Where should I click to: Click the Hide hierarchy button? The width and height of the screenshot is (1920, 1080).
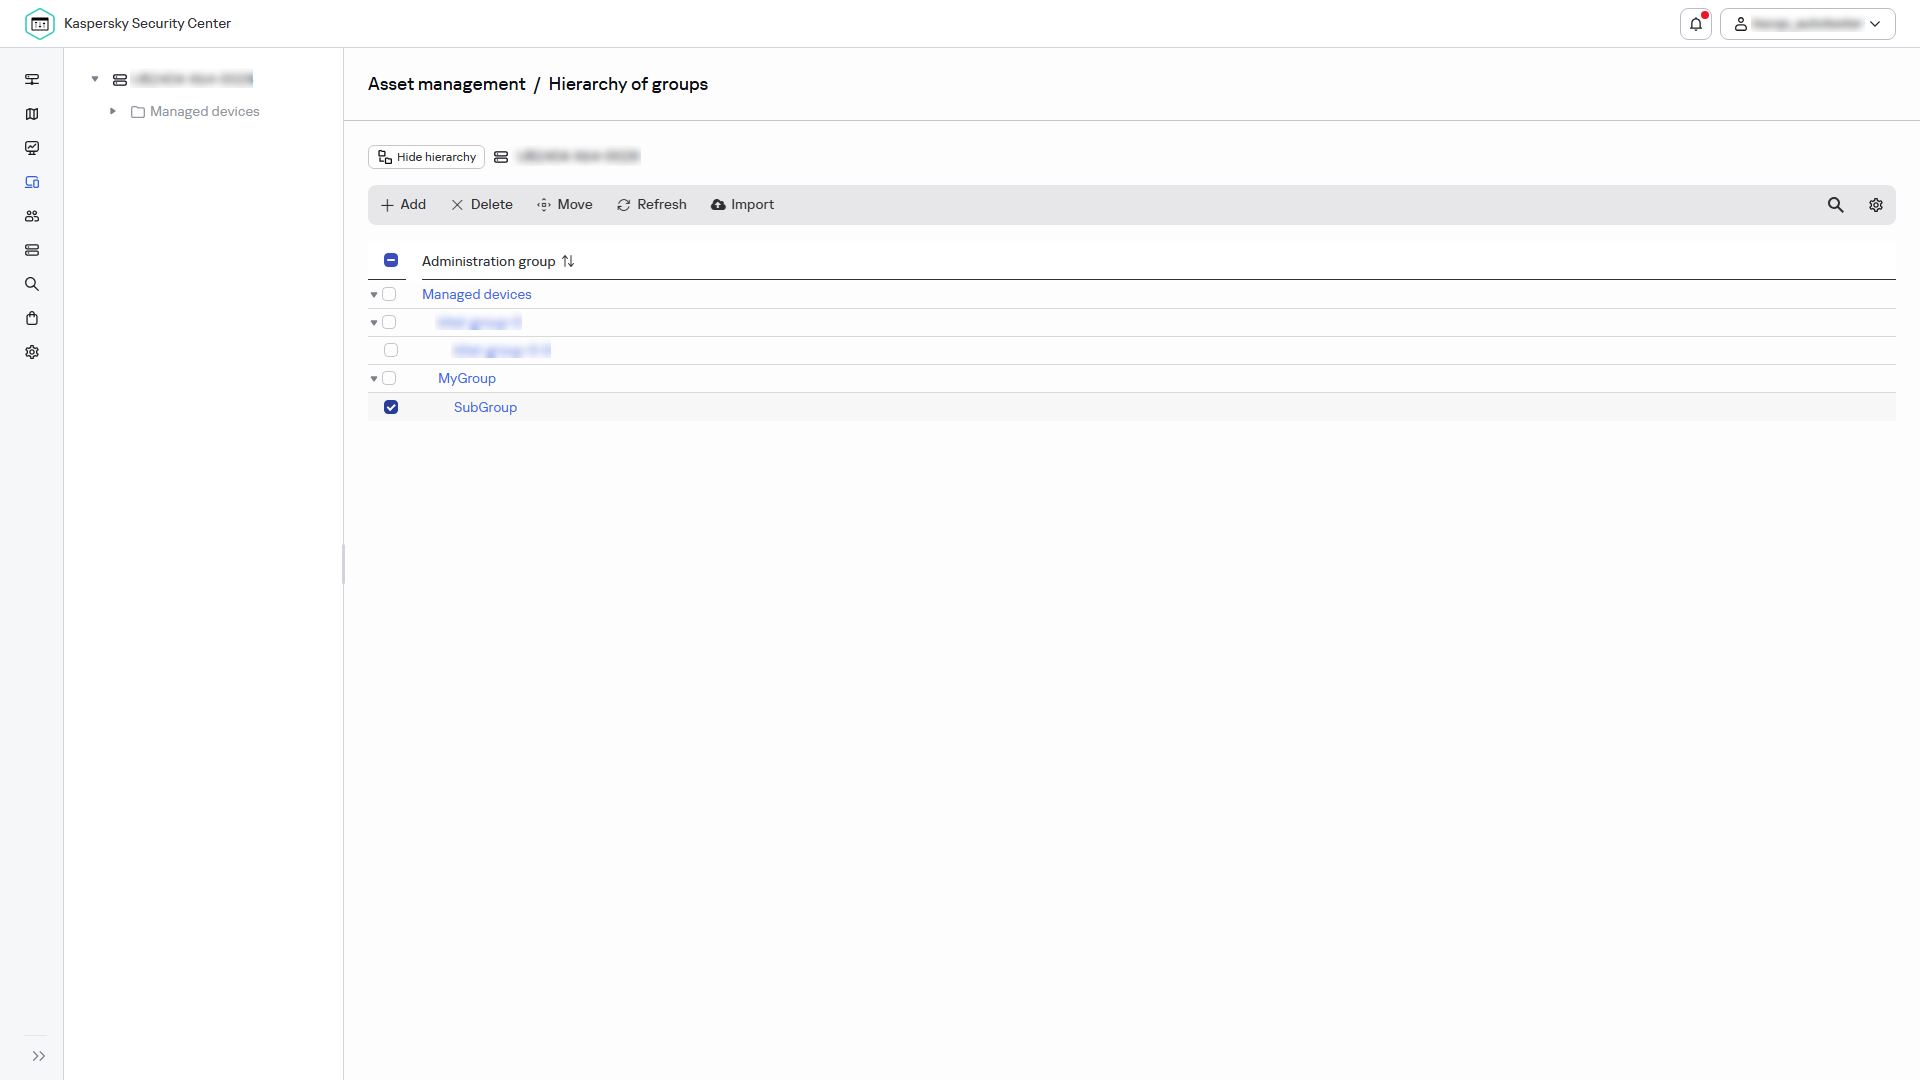click(427, 157)
